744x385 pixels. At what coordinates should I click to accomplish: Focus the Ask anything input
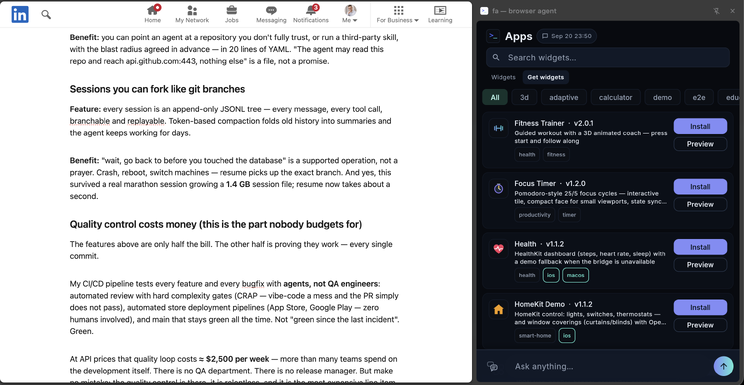(x=610, y=366)
